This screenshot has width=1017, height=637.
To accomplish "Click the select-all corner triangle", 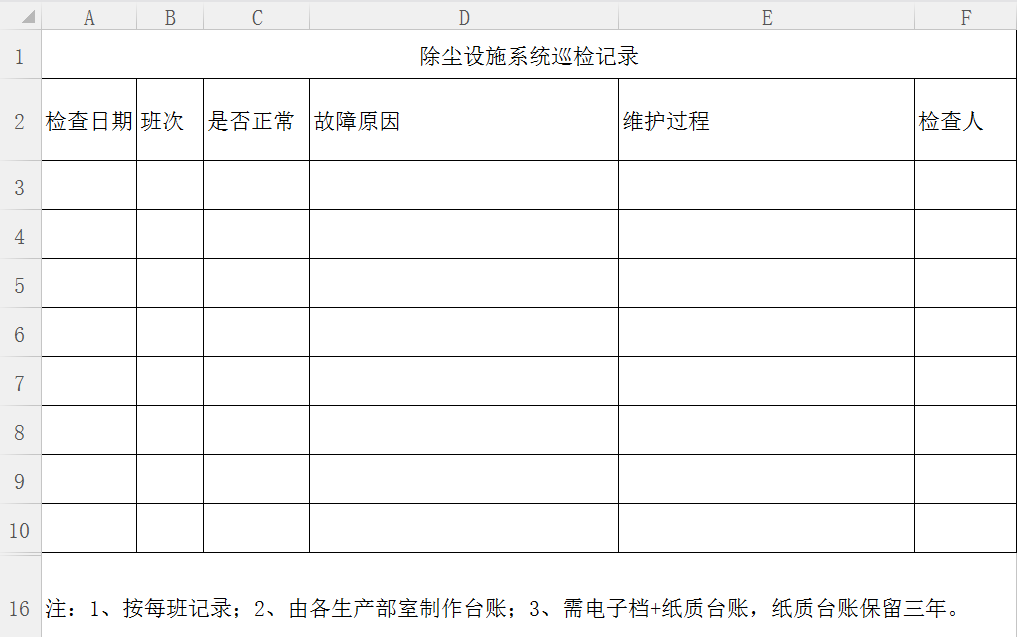I will (28, 18).
